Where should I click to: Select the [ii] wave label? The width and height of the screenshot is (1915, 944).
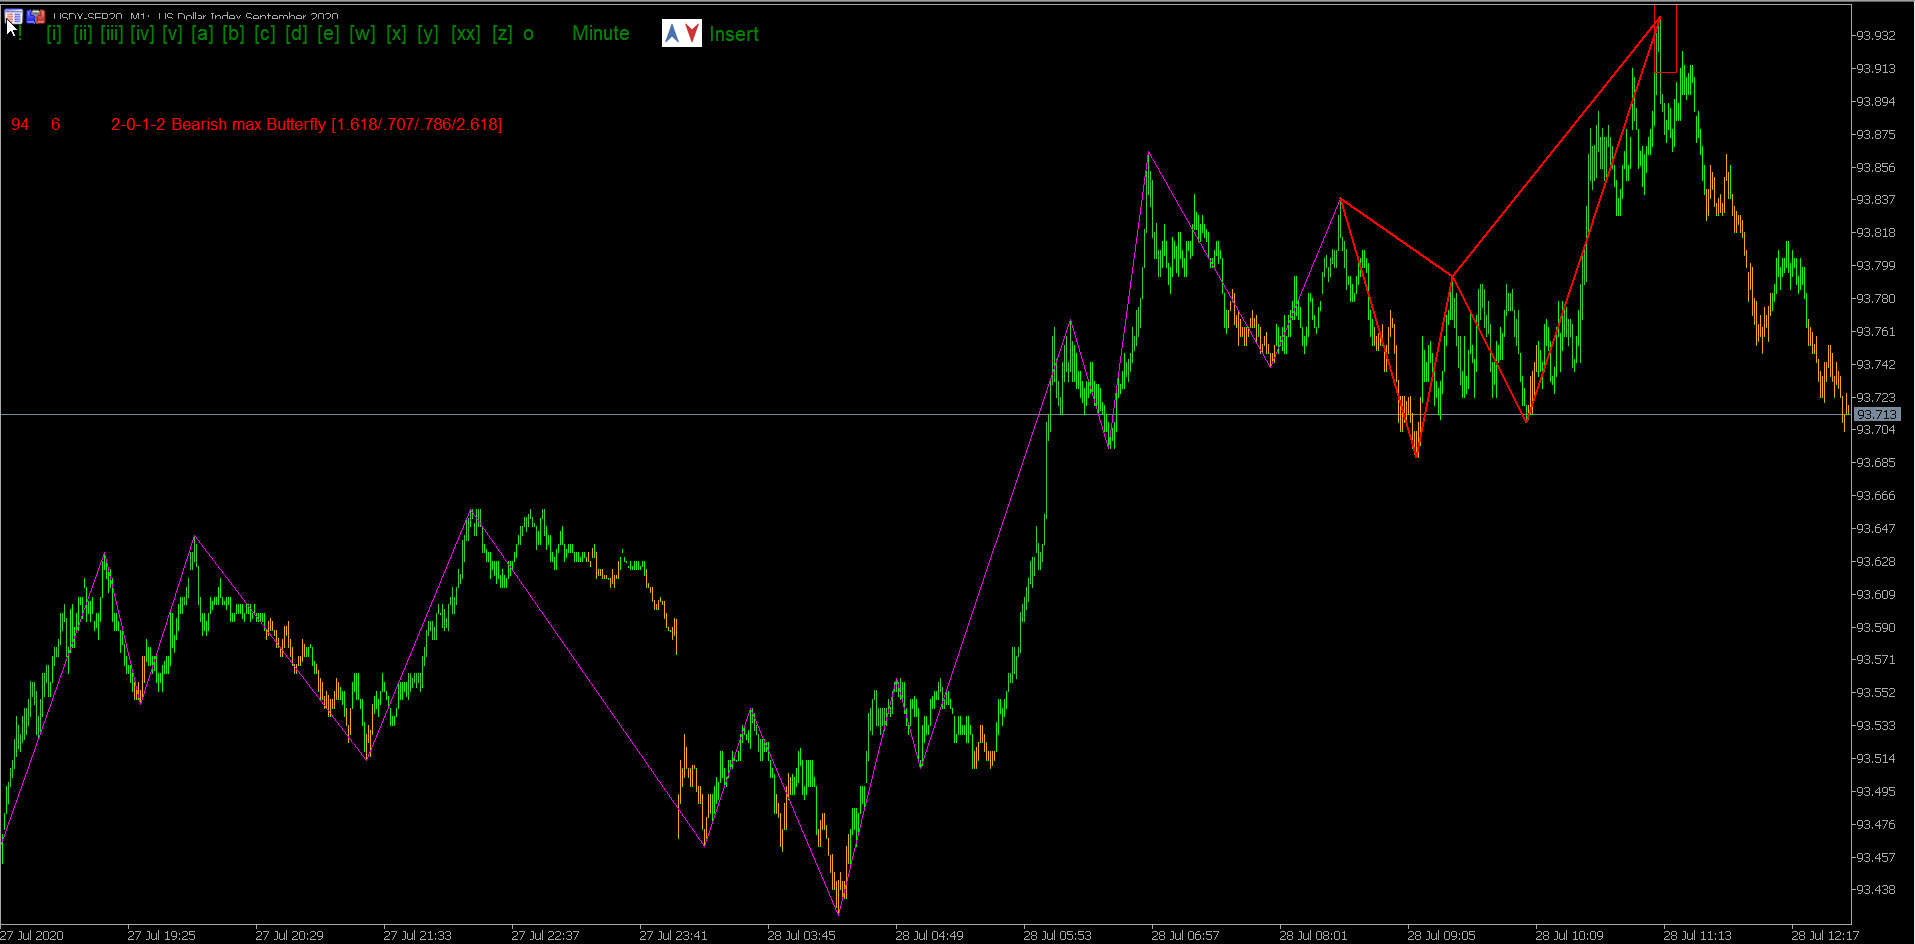point(83,33)
